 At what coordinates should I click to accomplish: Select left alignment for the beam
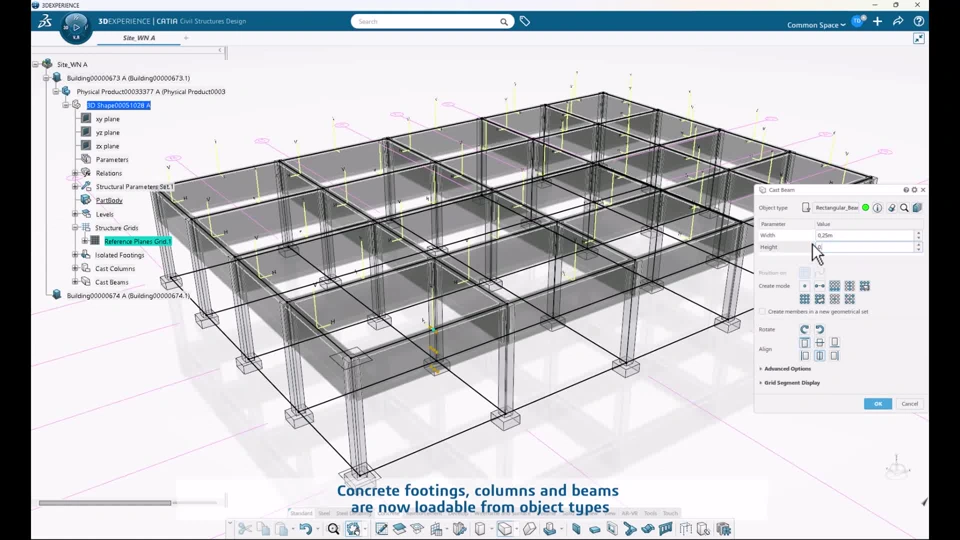coord(804,356)
